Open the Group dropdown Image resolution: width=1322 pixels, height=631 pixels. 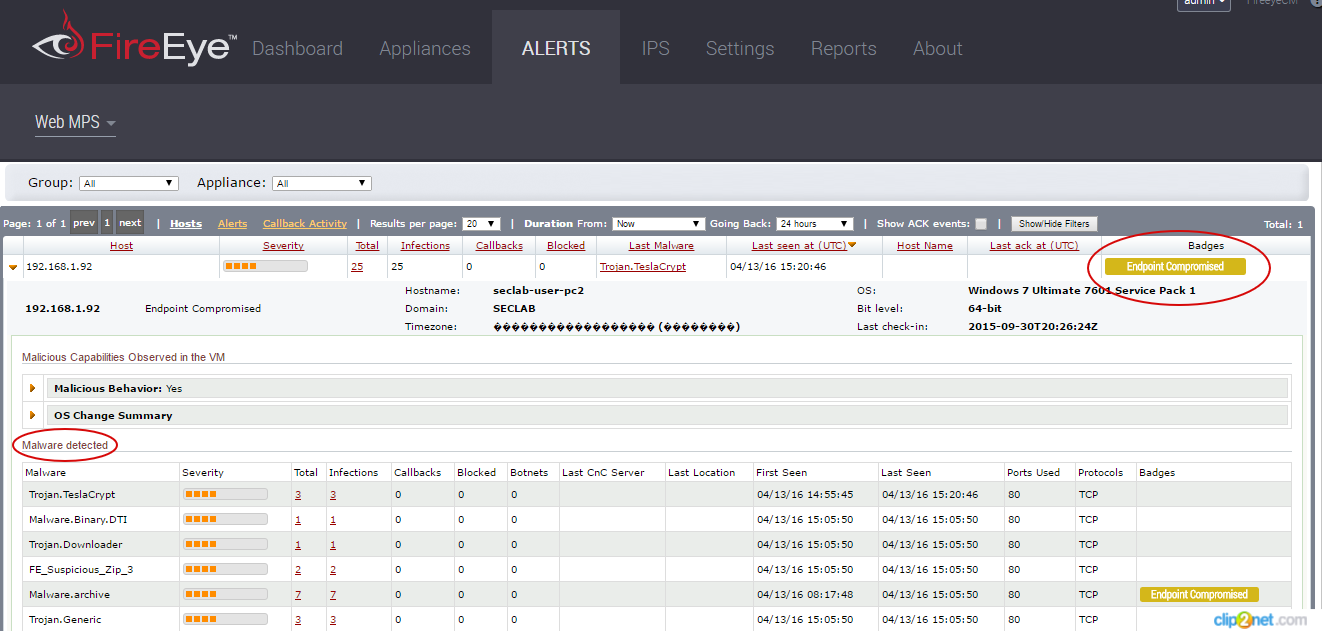coord(129,183)
